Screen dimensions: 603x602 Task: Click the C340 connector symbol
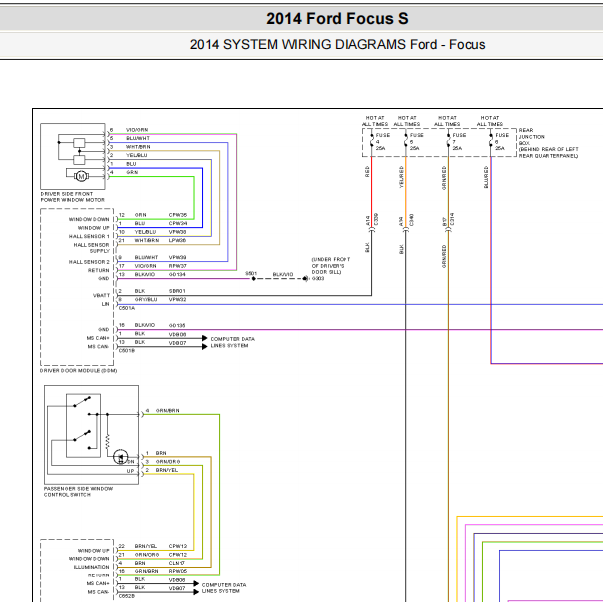coord(406,229)
